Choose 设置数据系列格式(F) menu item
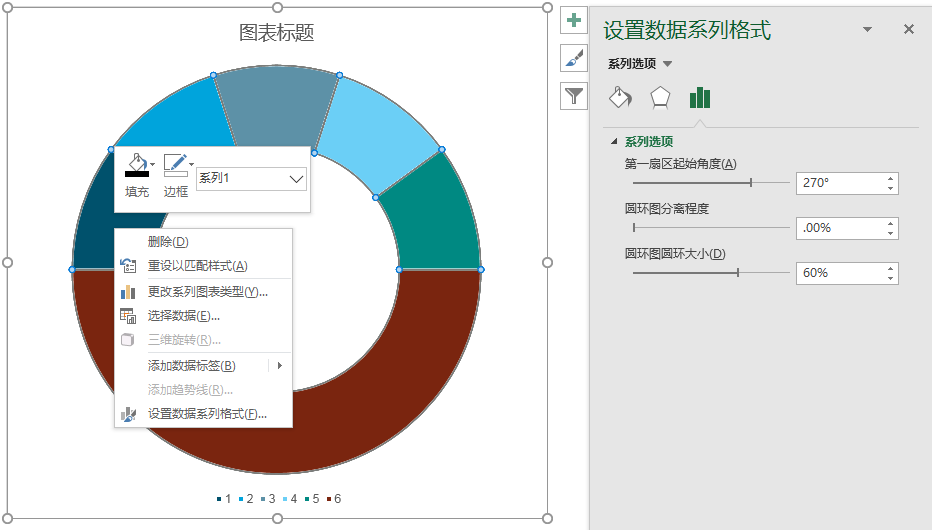 203,414
